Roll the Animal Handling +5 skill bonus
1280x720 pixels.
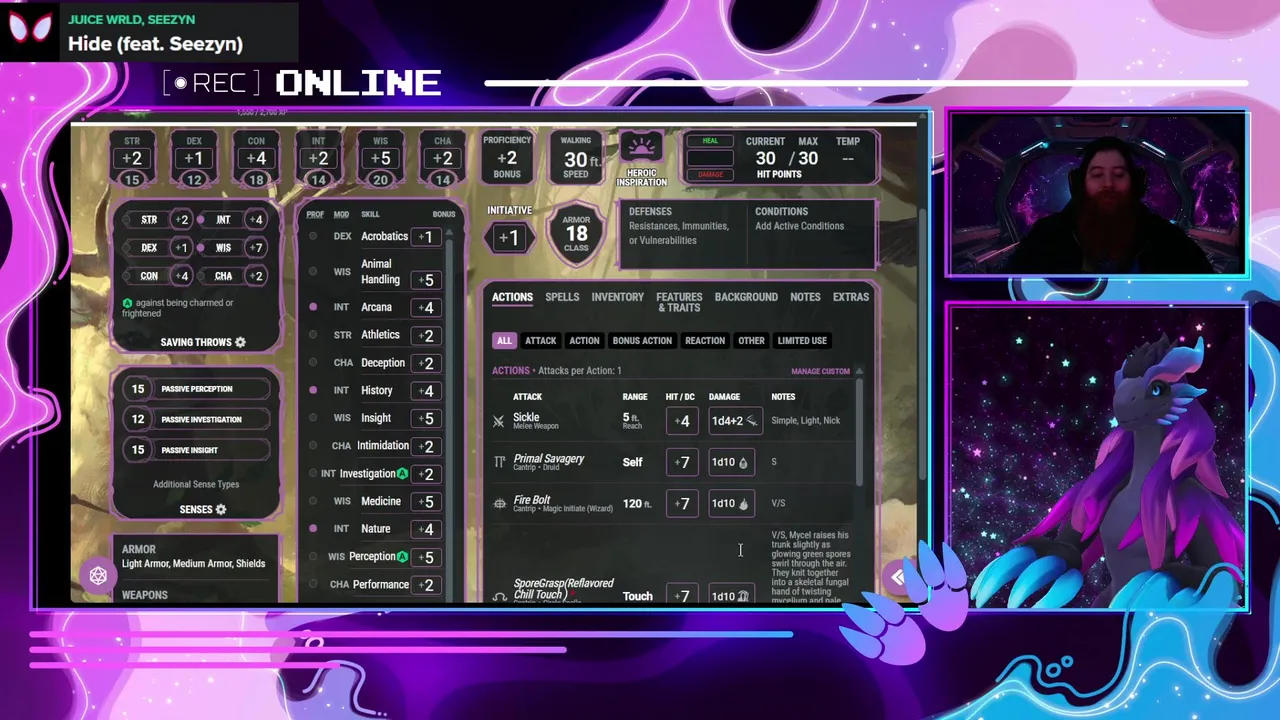coord(426,280)
